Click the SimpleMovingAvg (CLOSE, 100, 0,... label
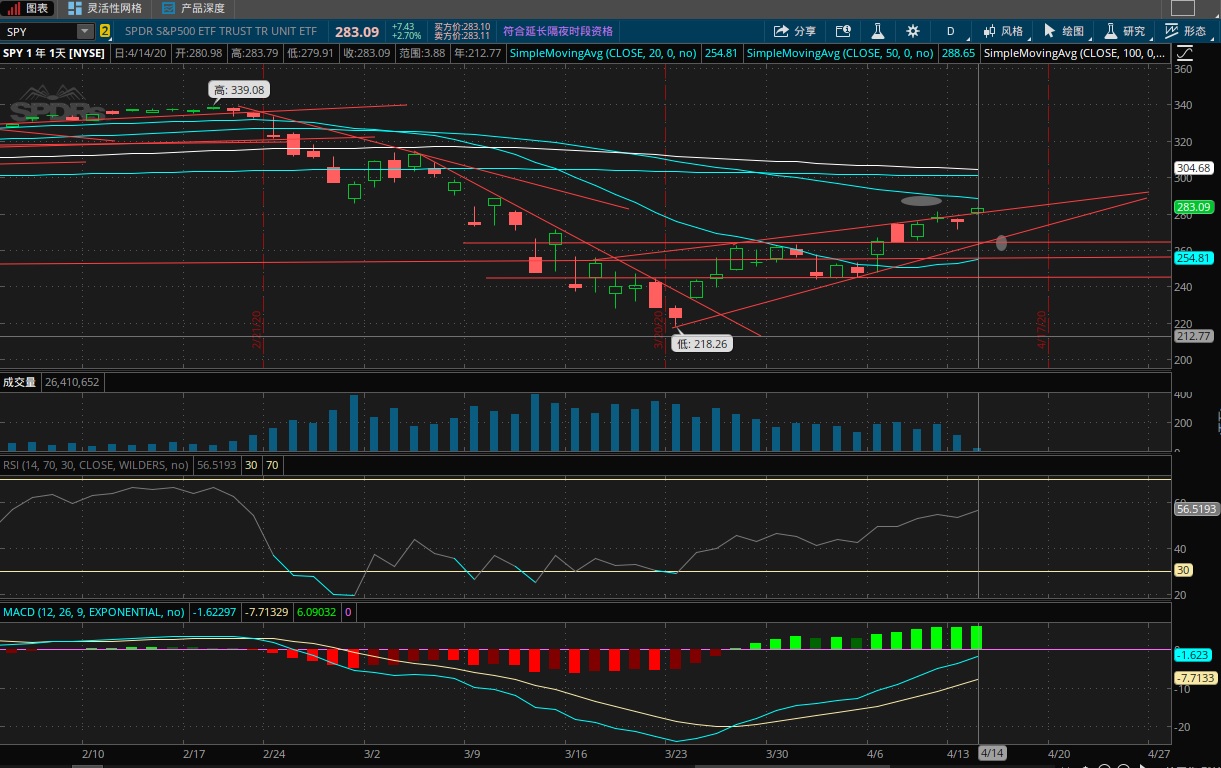The image size is (1221, 768). click(1074, 53)
